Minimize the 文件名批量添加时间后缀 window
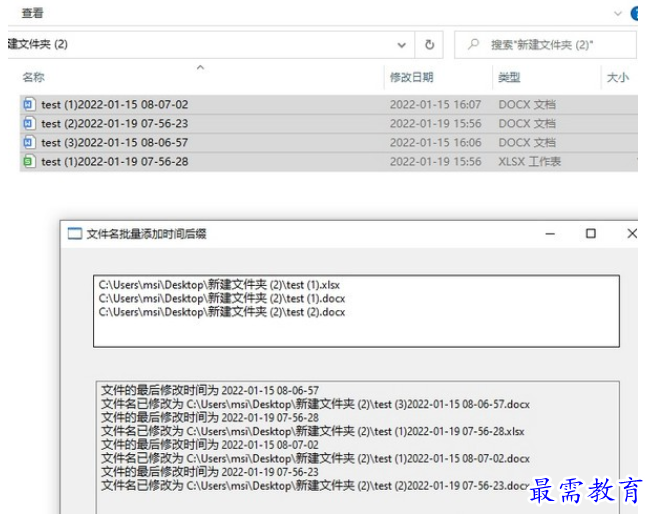 point(550,234)
